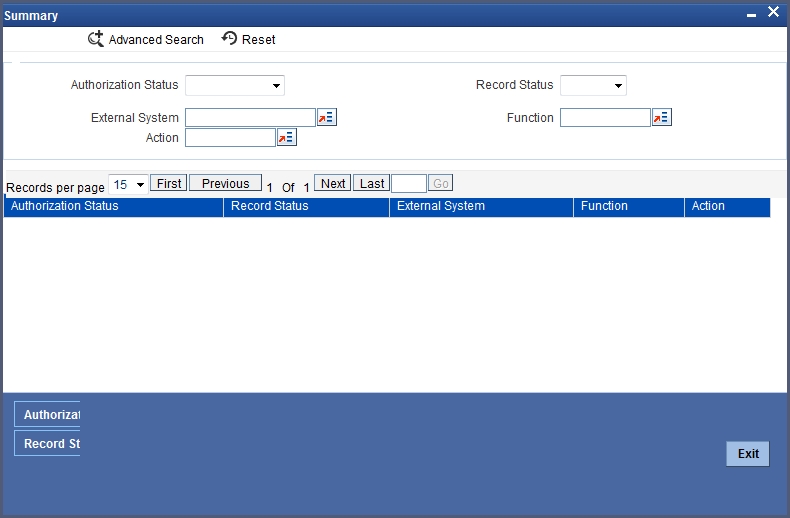Screen dimensions: 790x518
Task: Click the Record Status legend box at bottom
Action: click(47, 443)
